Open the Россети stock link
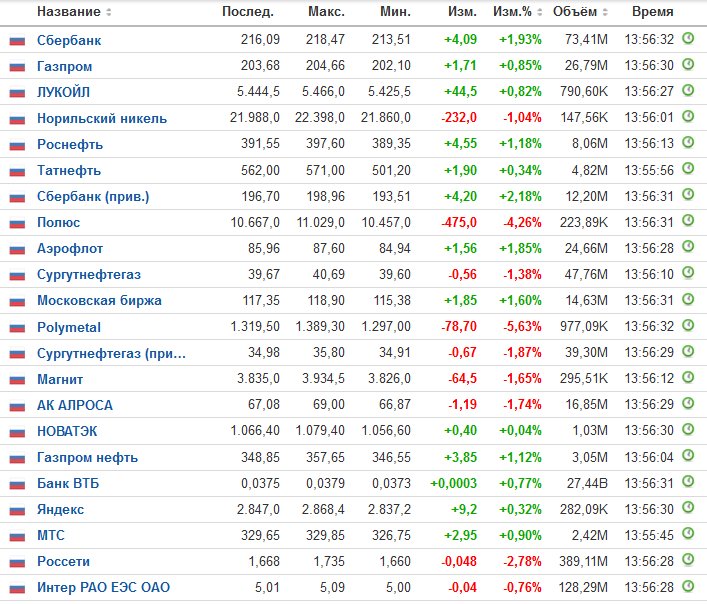The height and width of the screenshot is (604, 707). point(64,562)
